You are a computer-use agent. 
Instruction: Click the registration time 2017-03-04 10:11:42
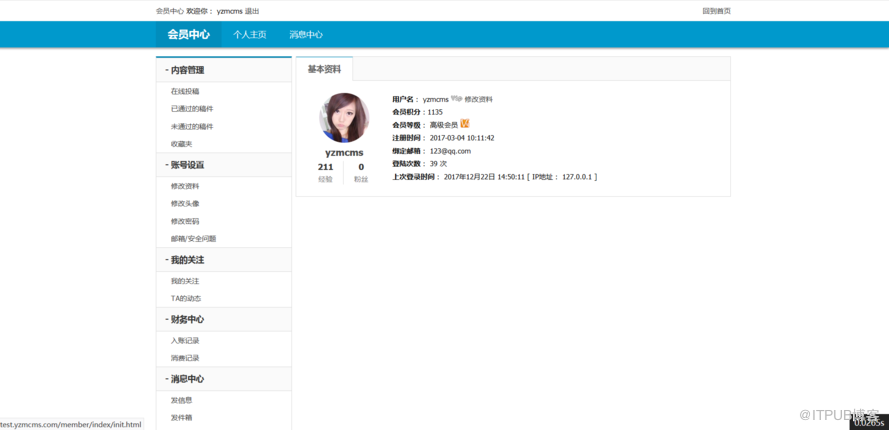point(462,138)
